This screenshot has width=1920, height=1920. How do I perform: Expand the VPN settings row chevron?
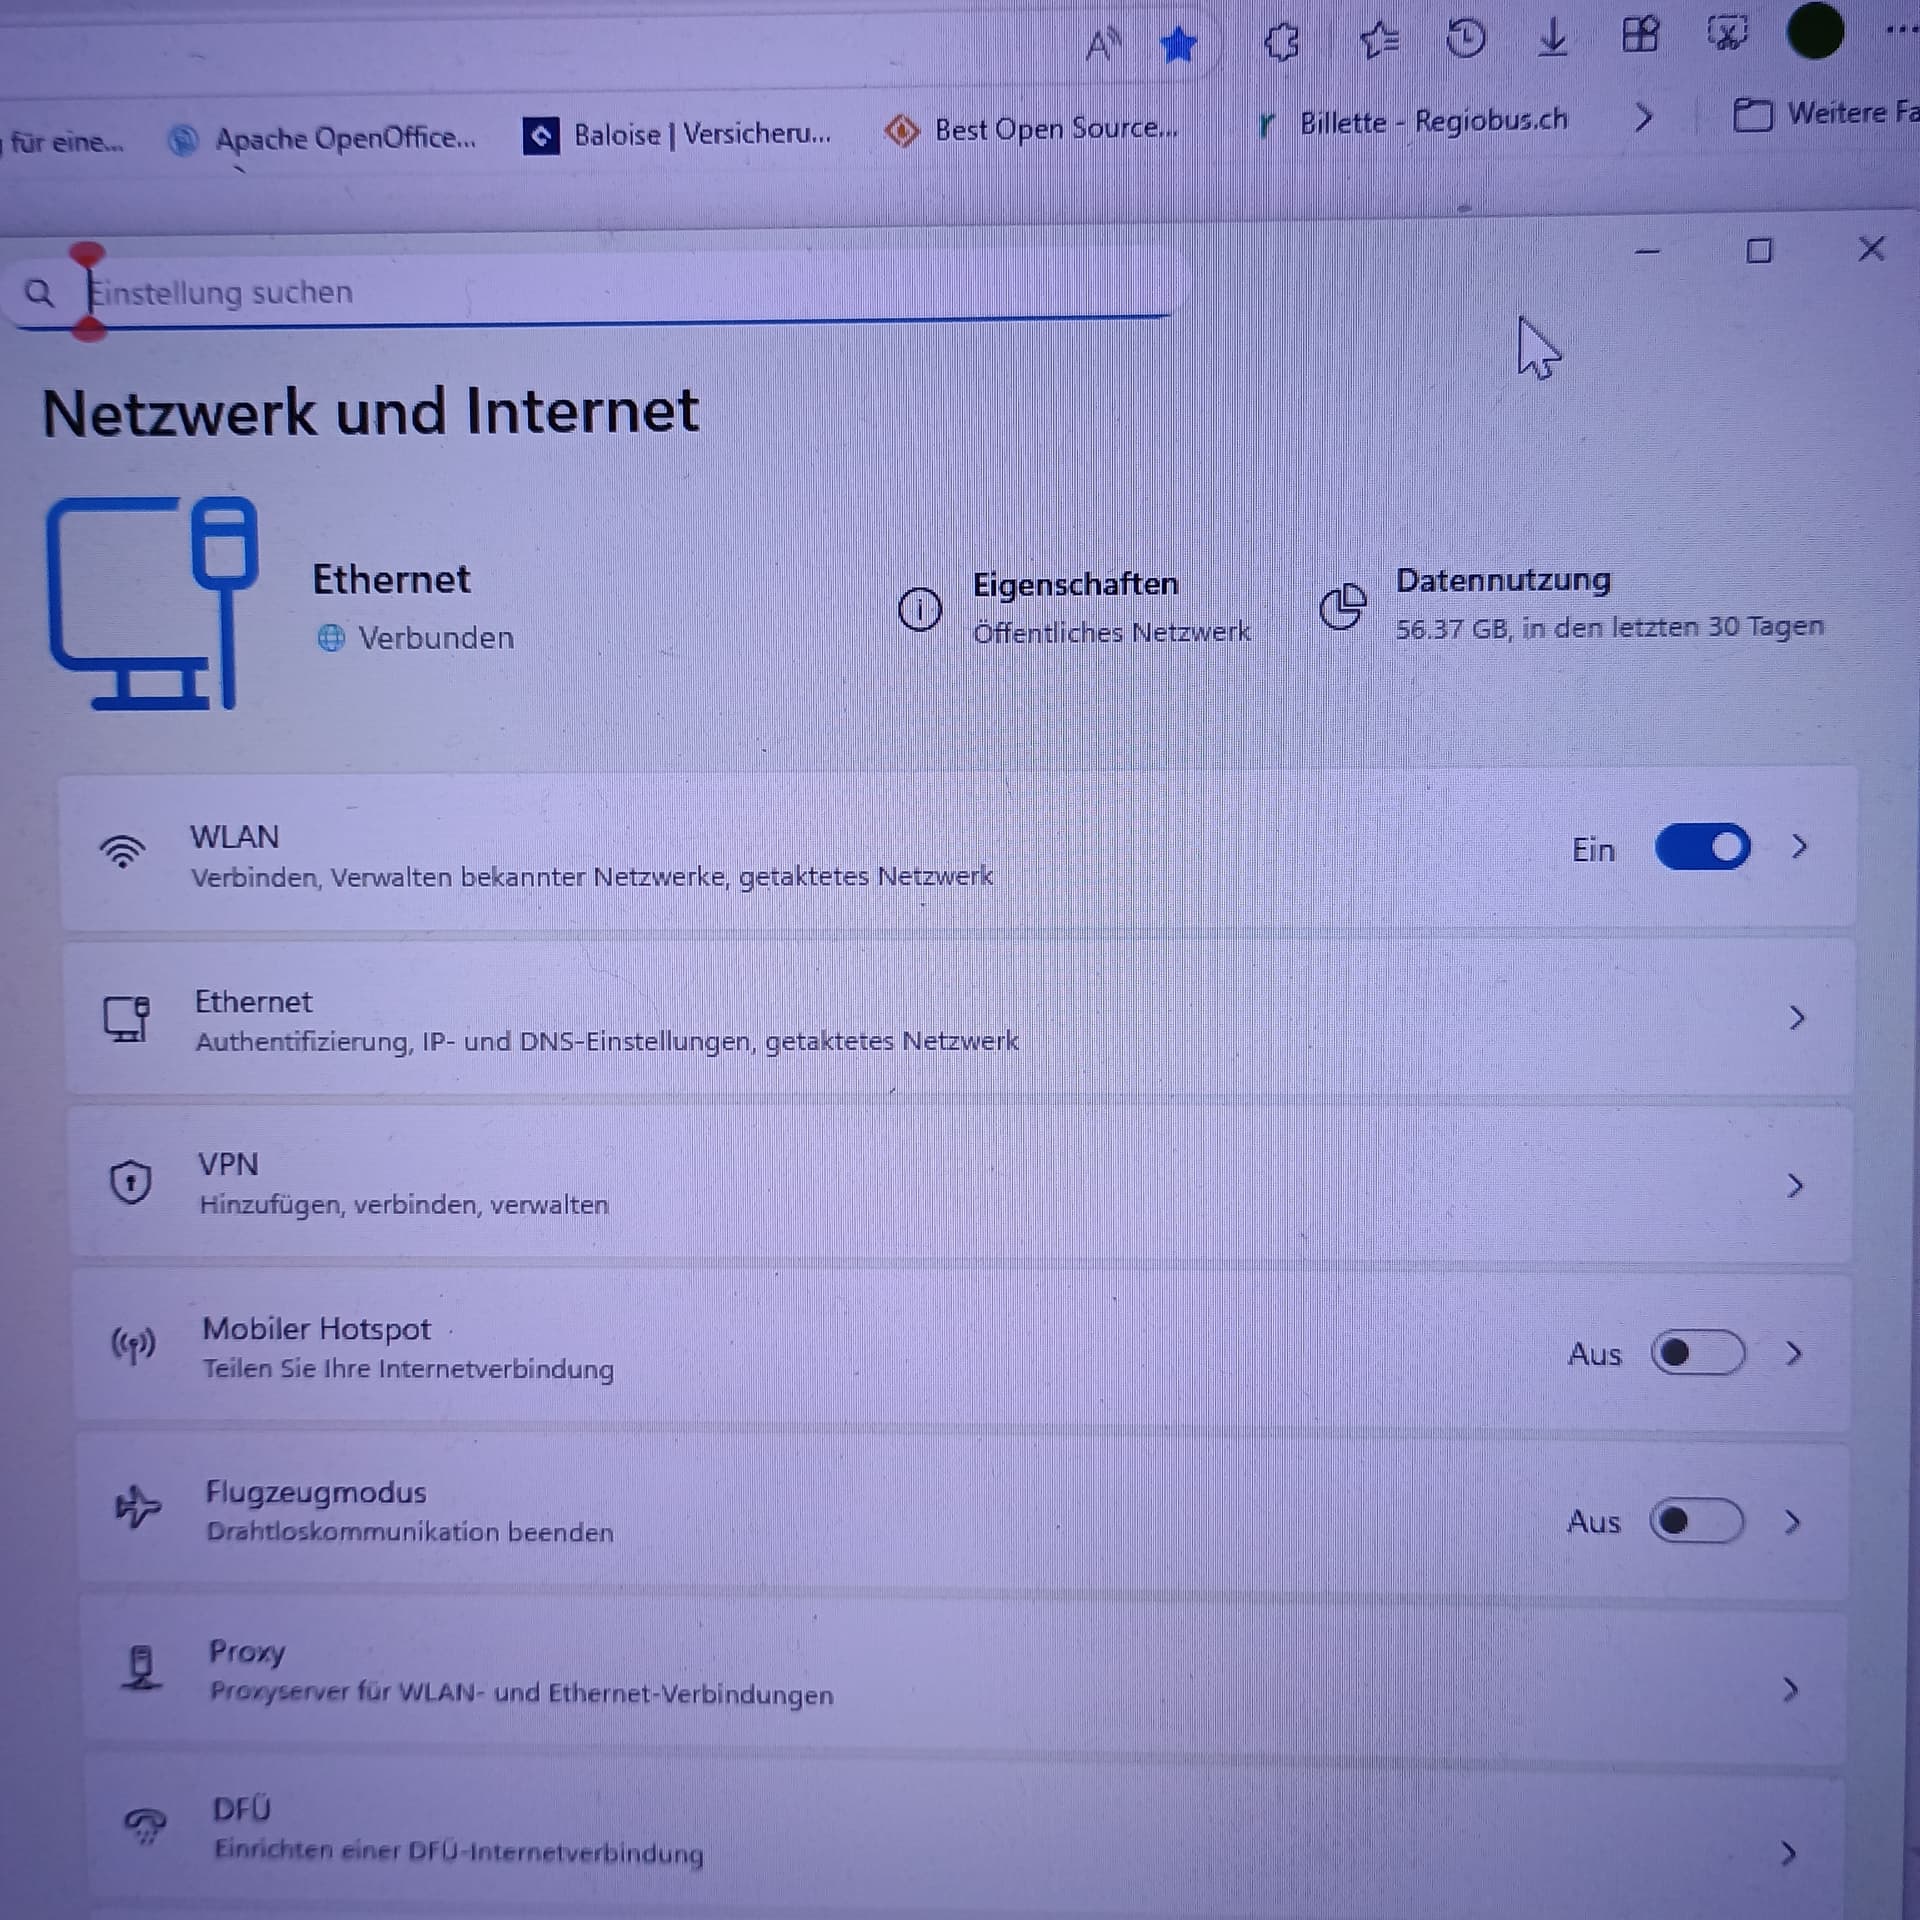pos(1795,1186)
